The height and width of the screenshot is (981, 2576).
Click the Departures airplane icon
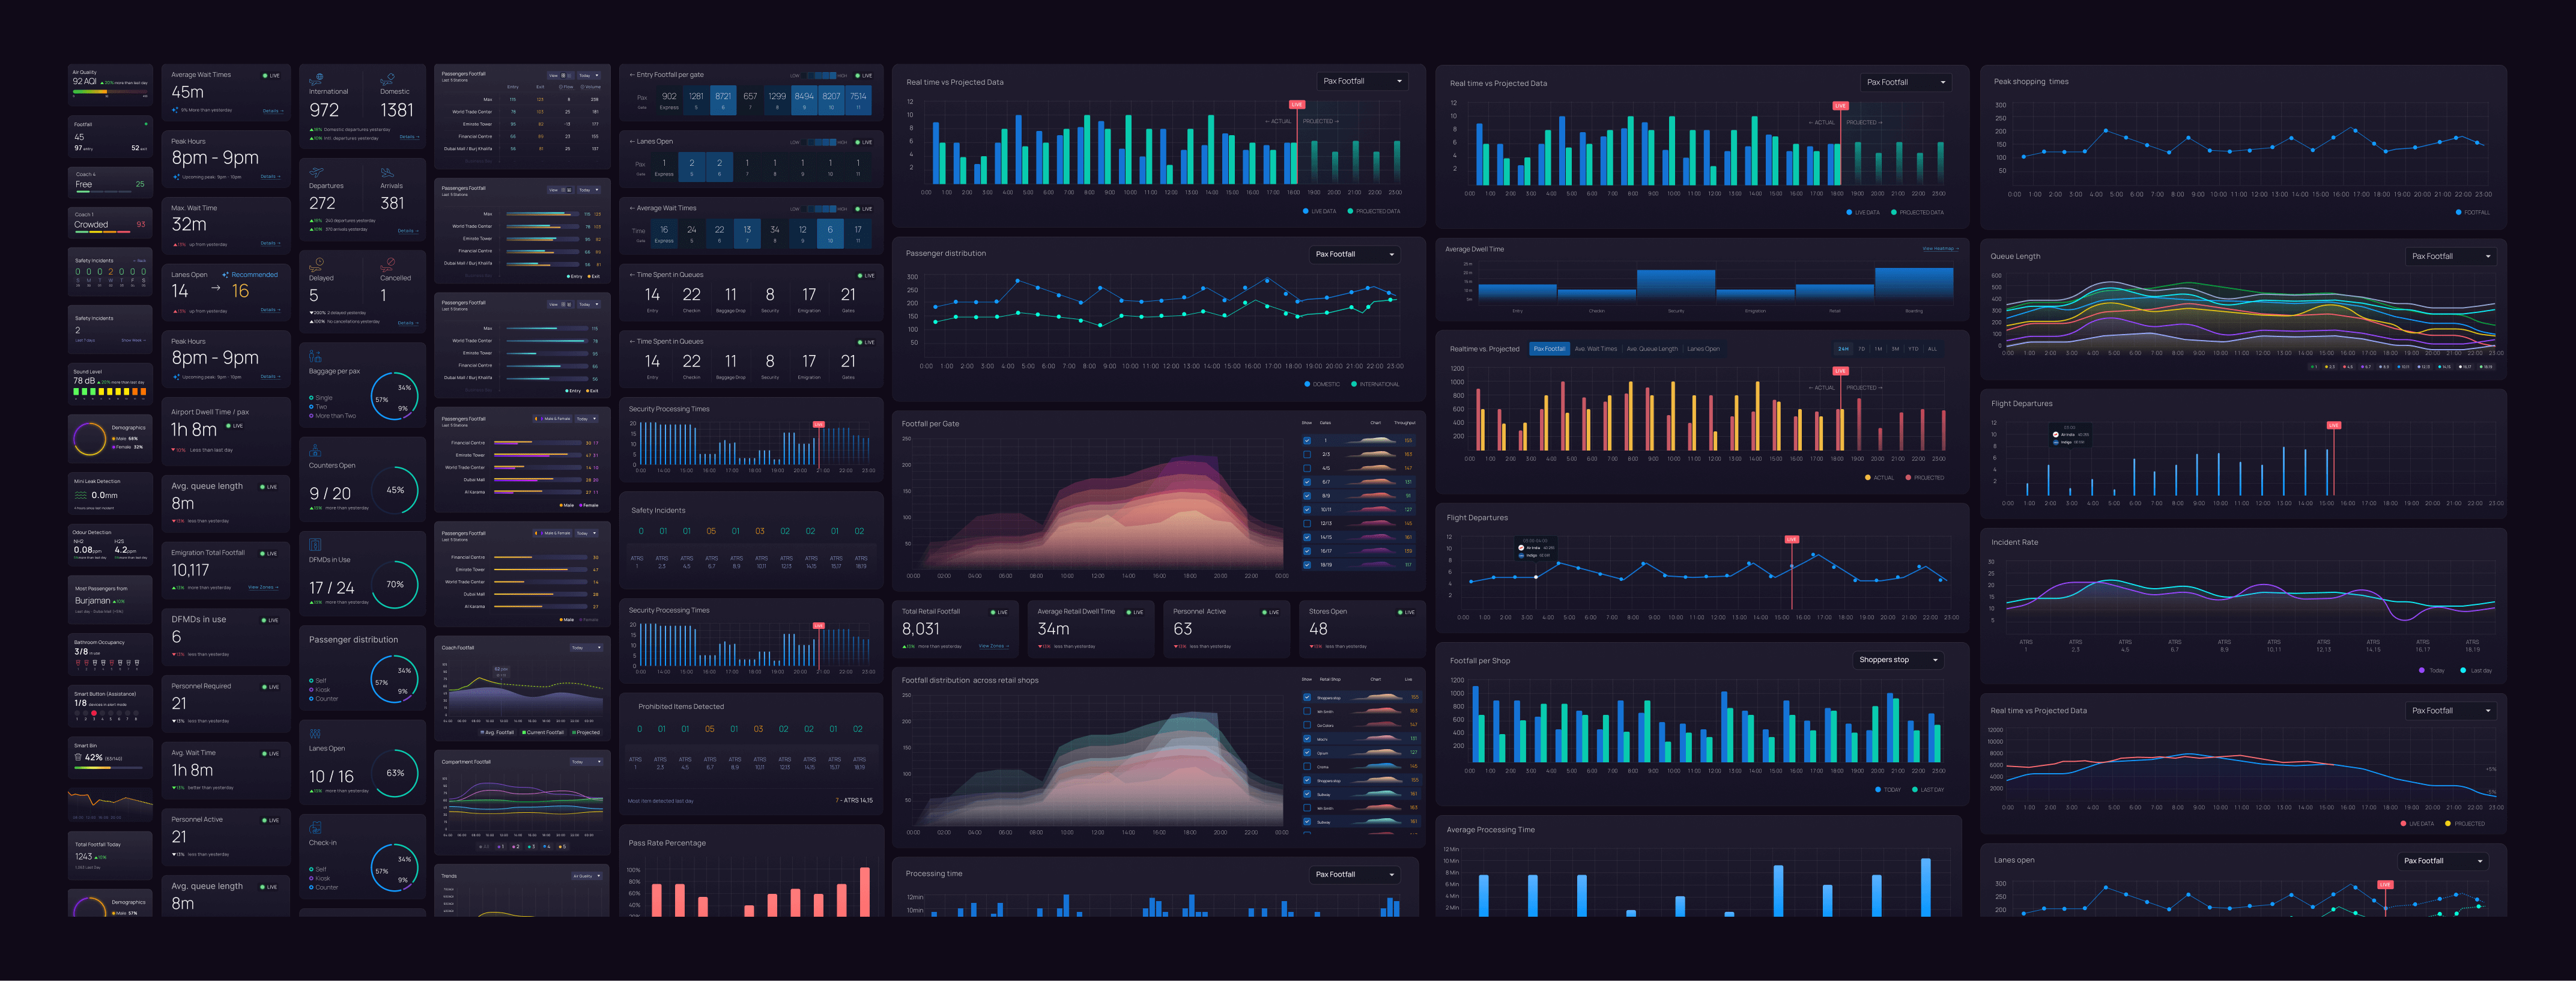pos(316,172)
